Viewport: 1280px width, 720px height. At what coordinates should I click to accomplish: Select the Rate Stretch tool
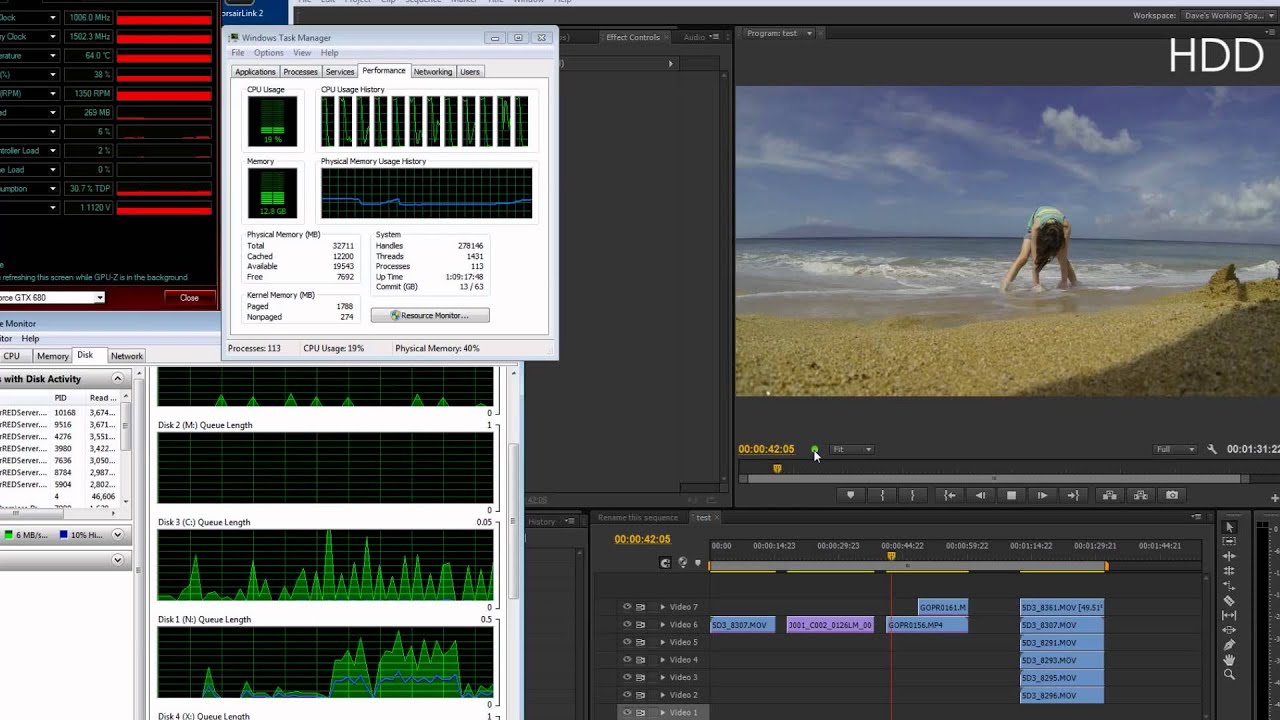(1230, 586)
